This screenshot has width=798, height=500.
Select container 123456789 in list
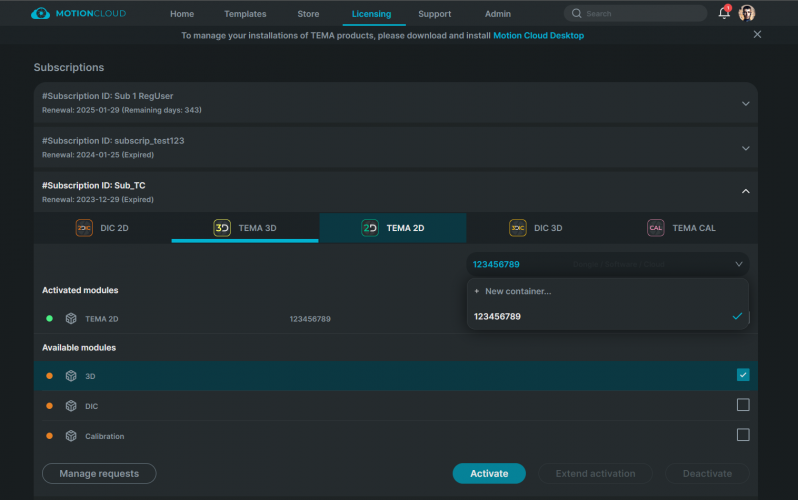click(608, 316)
